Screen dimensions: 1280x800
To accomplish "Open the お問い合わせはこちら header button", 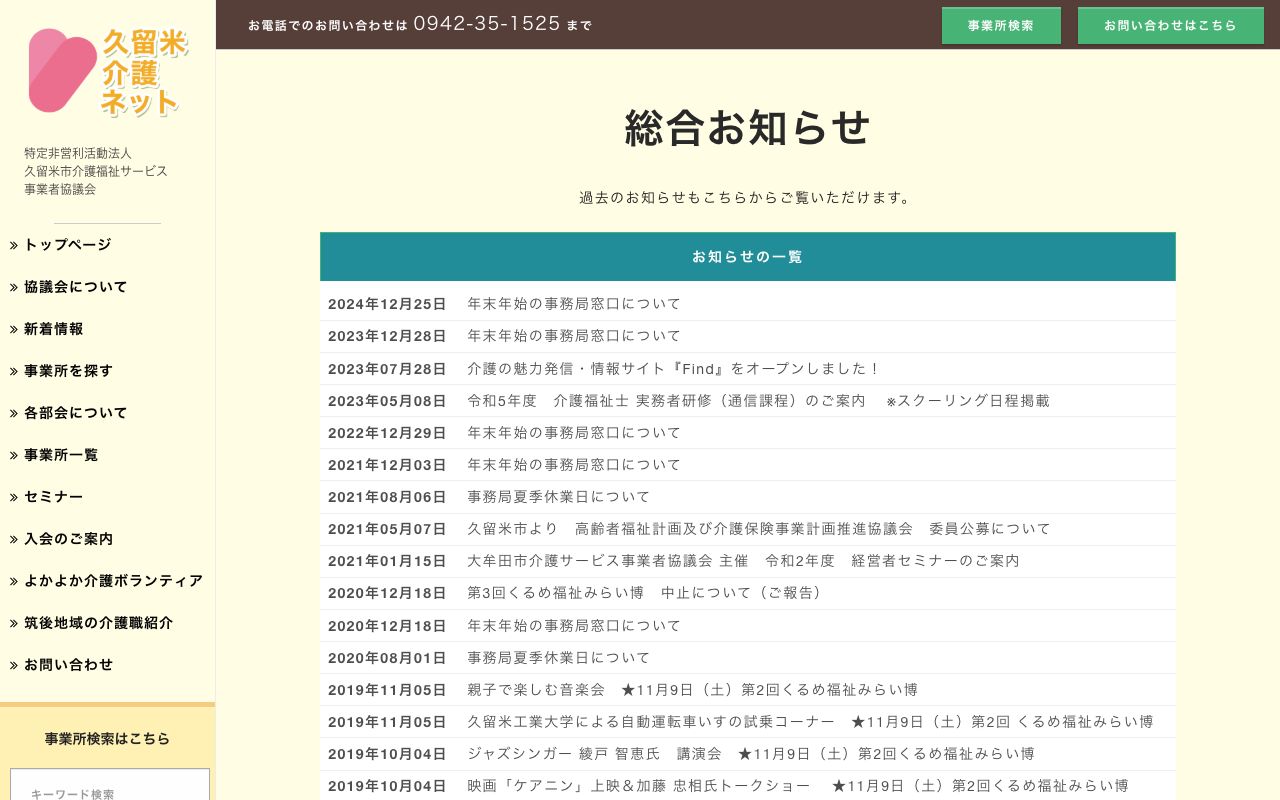I will click(1171, 25).
